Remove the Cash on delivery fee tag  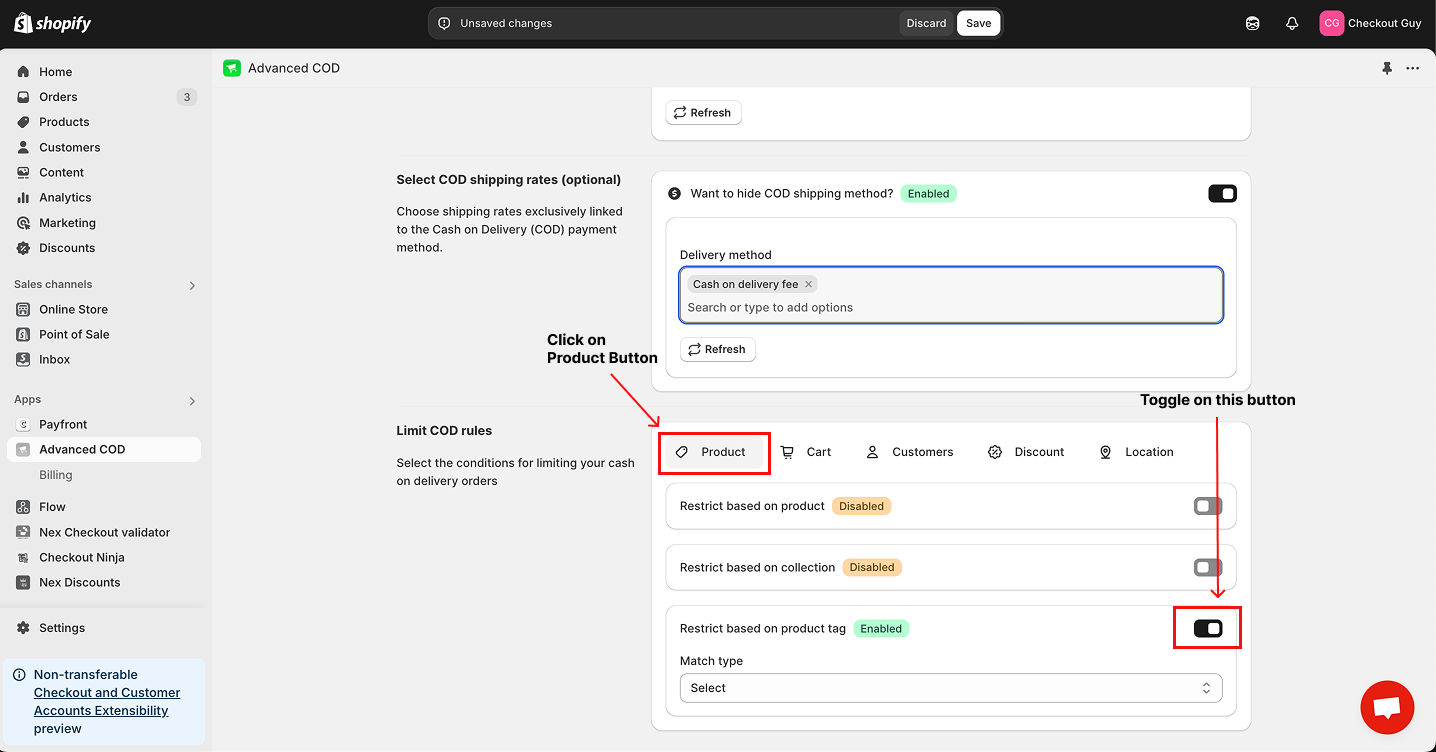point(808,284)
